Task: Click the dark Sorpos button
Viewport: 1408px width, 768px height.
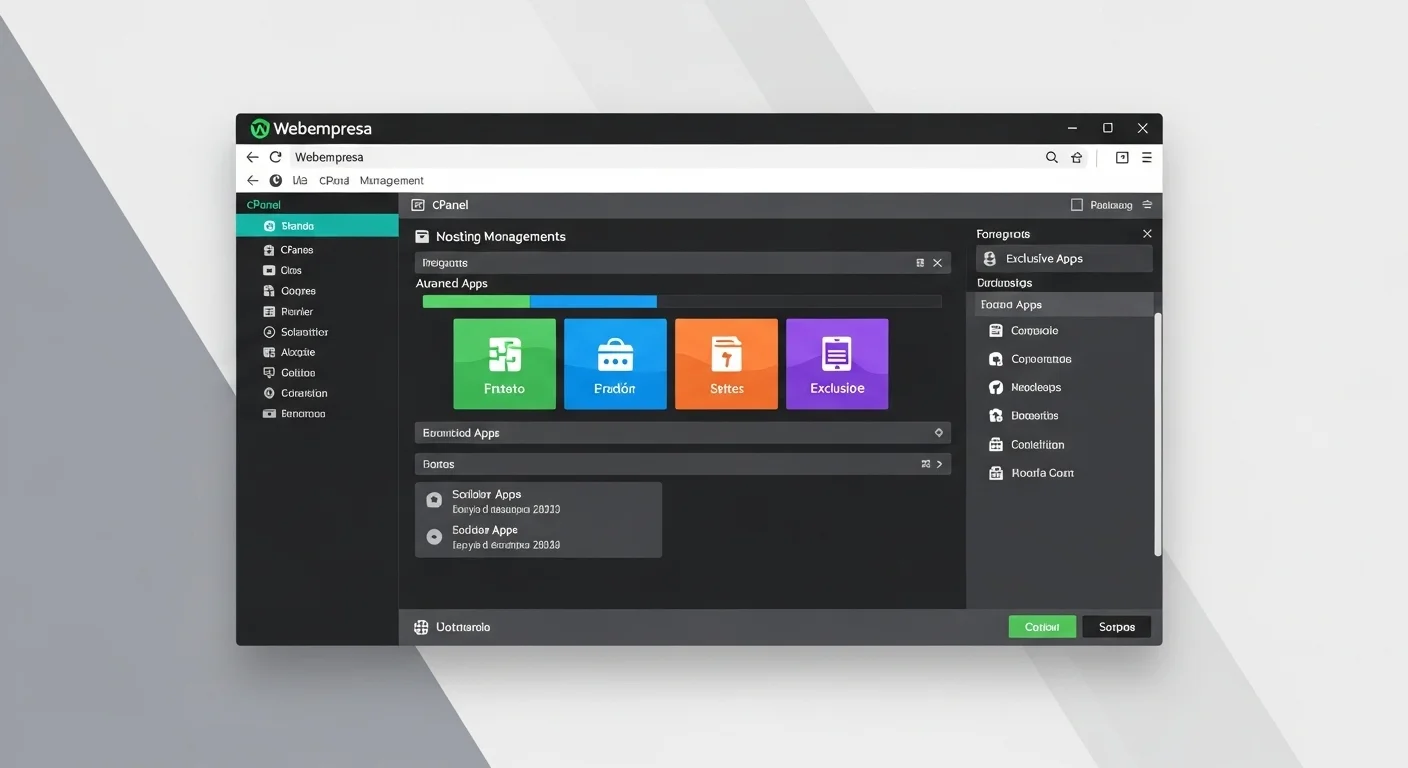Action: click(x=1117, y=627)
